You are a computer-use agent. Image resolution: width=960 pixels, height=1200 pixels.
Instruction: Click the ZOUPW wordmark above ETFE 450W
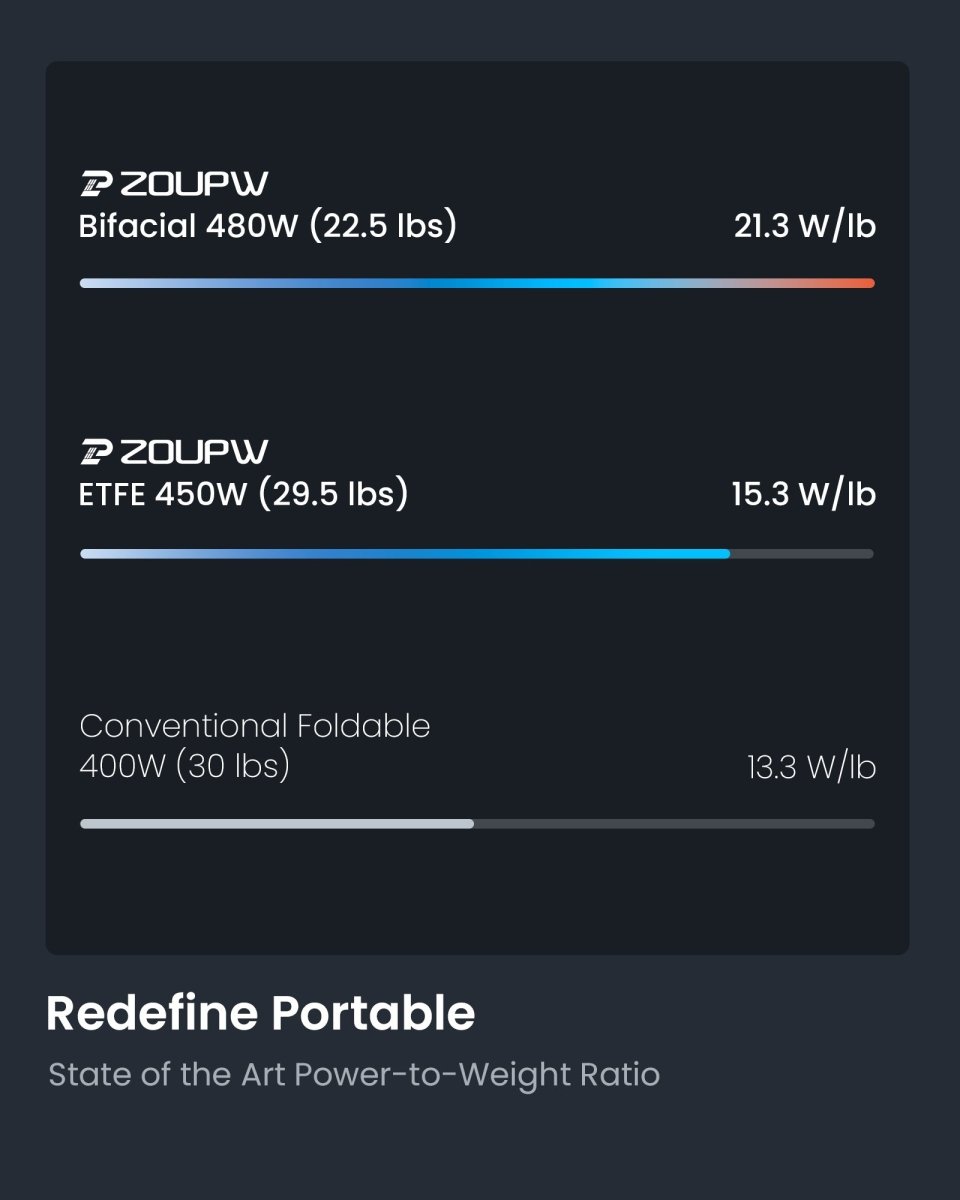(194, 452)
